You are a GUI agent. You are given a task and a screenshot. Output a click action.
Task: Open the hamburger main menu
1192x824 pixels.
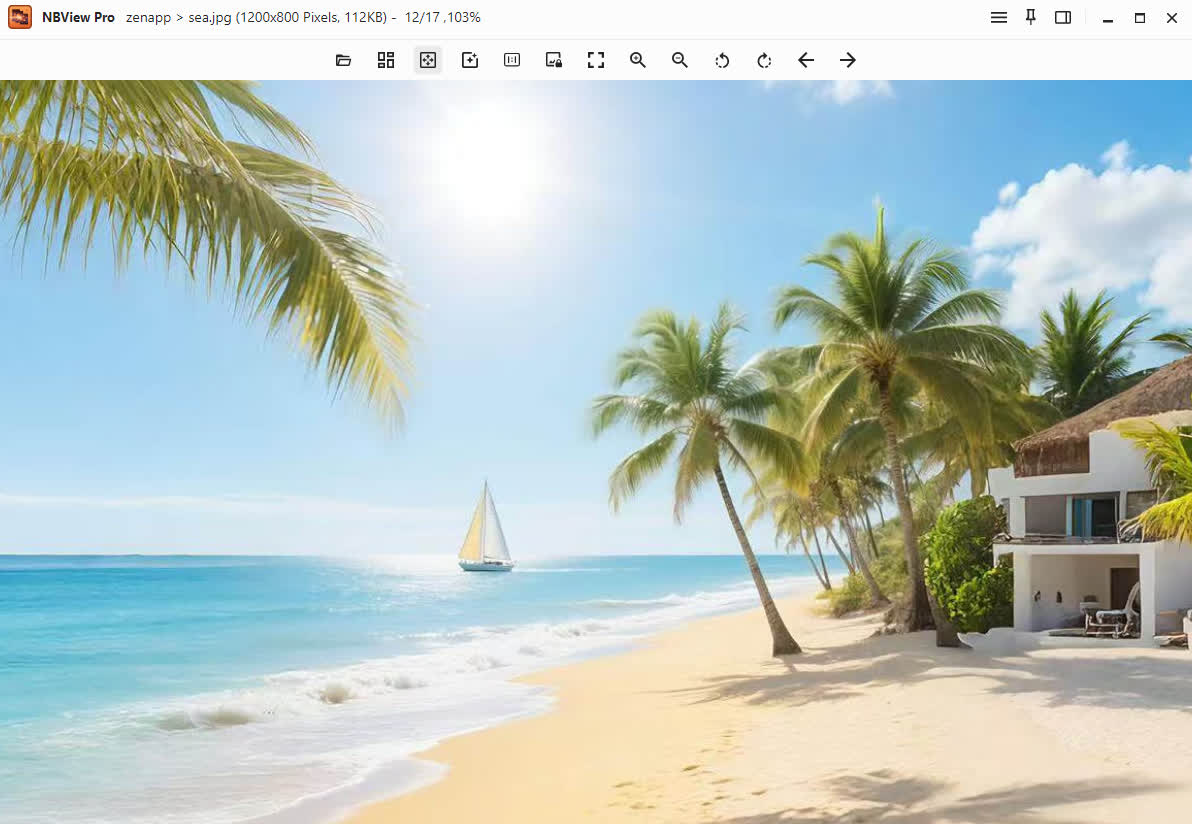click(x=999, y=17)
